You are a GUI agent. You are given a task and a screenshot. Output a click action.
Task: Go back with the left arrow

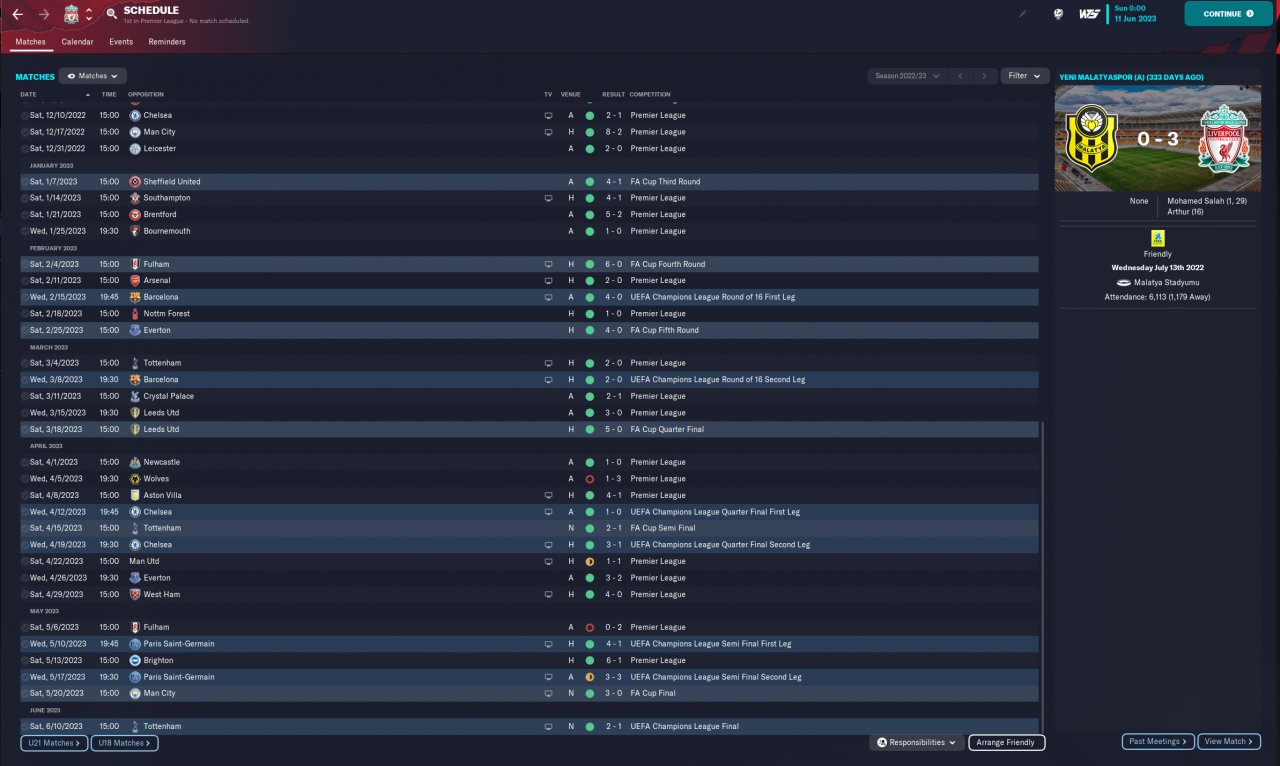point(18,14)
